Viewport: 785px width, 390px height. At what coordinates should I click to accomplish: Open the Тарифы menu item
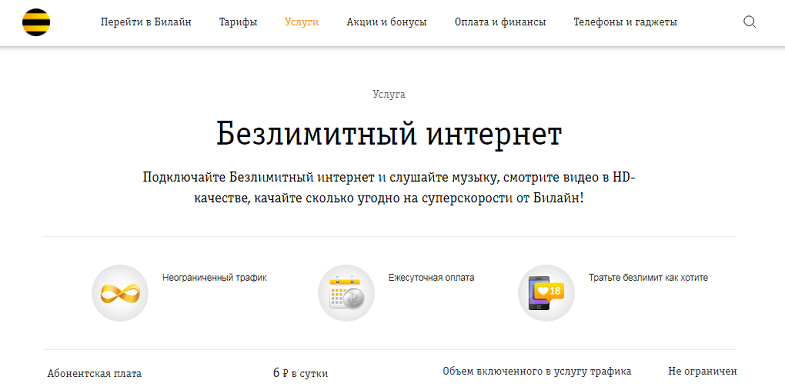238,22
